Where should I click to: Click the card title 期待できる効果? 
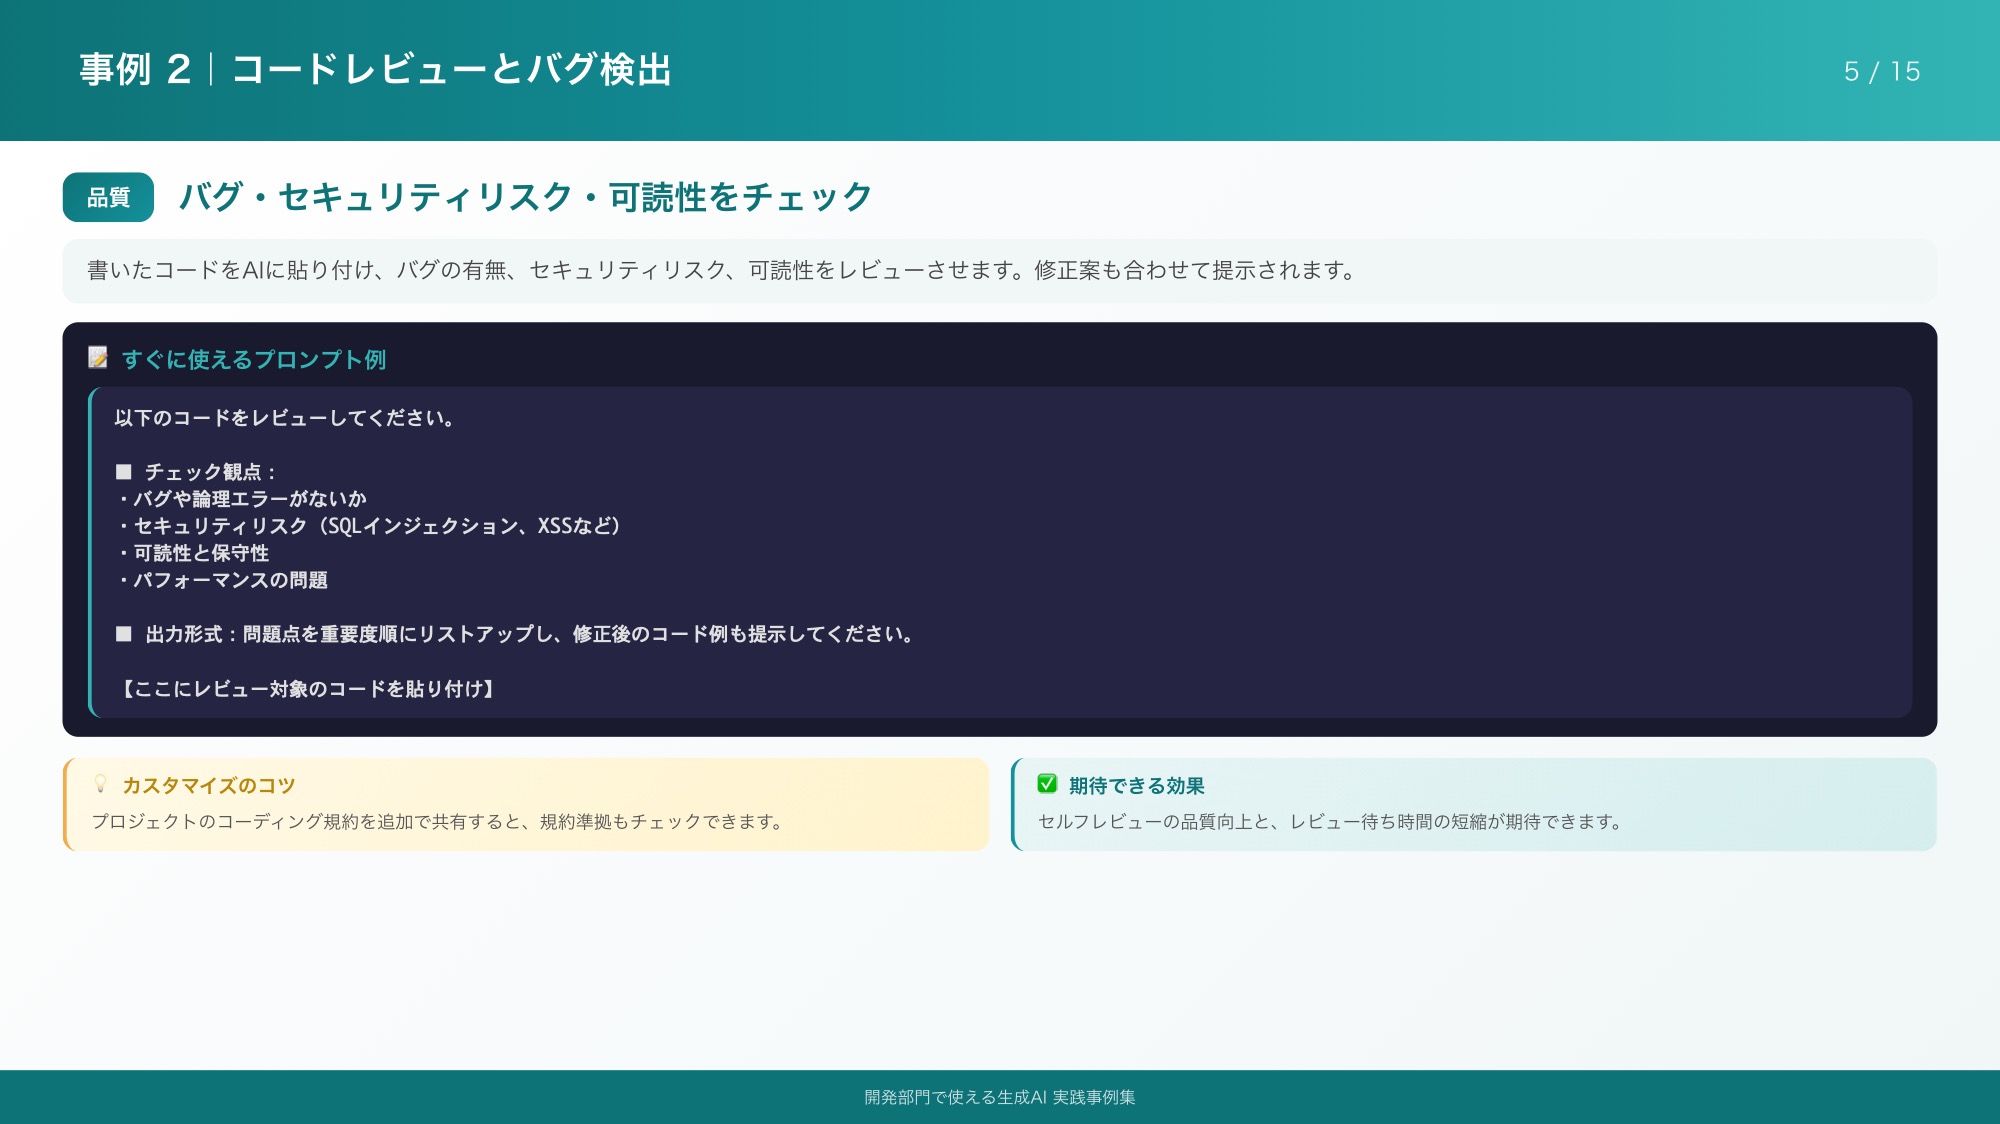(x=1137, y=786)
